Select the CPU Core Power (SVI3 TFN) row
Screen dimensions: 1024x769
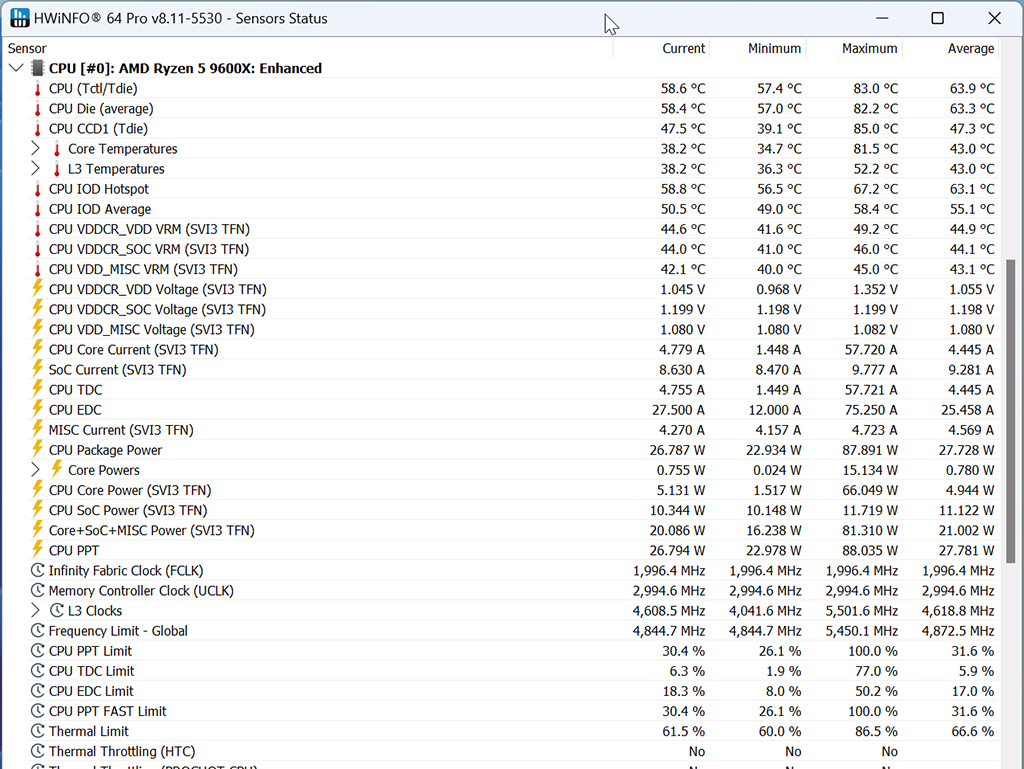pos(500,490)
